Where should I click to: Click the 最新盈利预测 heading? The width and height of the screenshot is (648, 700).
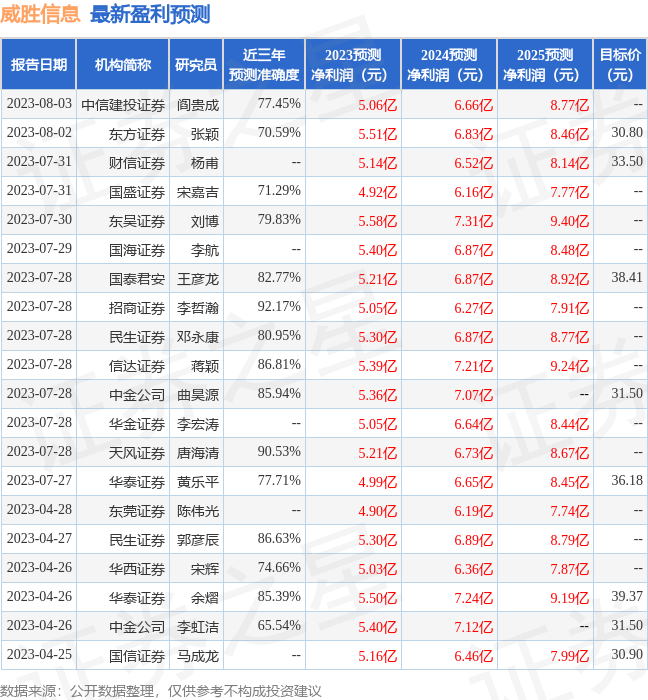click(x=150, y=14)
